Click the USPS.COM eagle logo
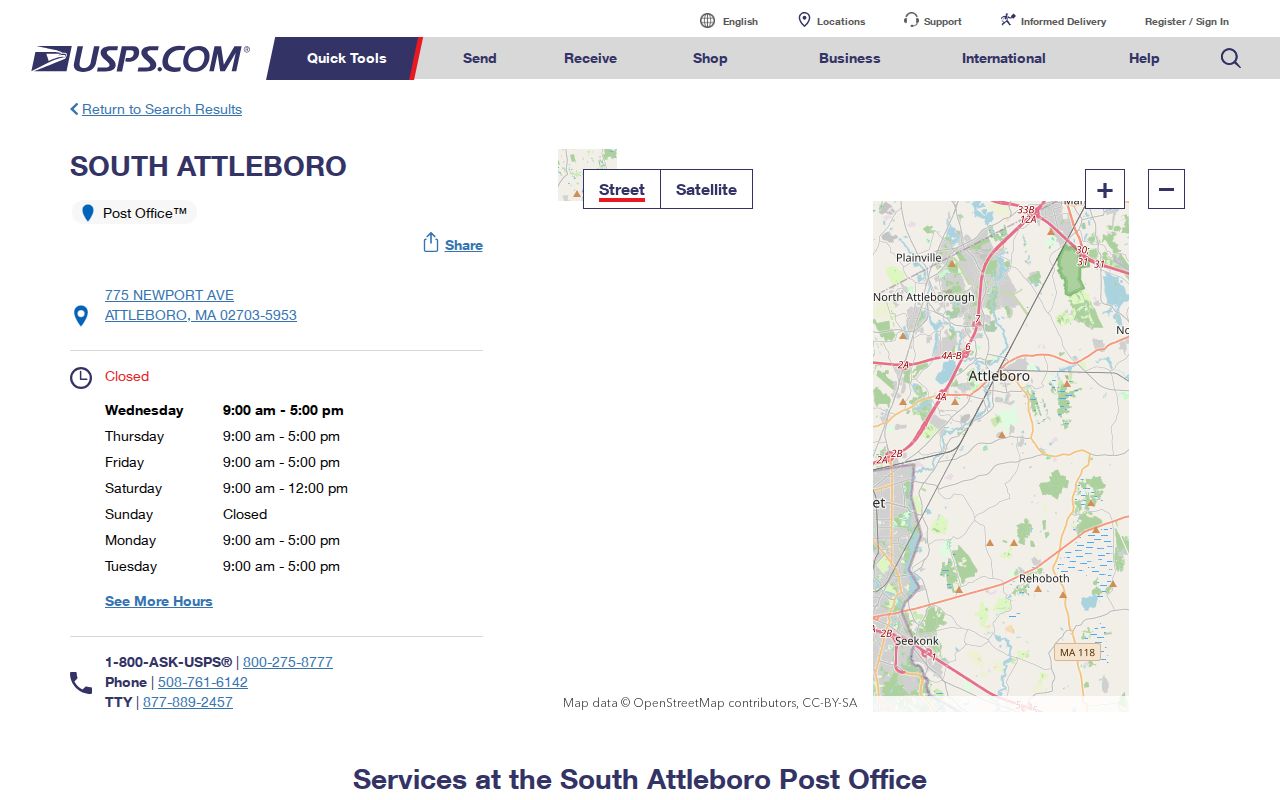 [x=140, y=59]
